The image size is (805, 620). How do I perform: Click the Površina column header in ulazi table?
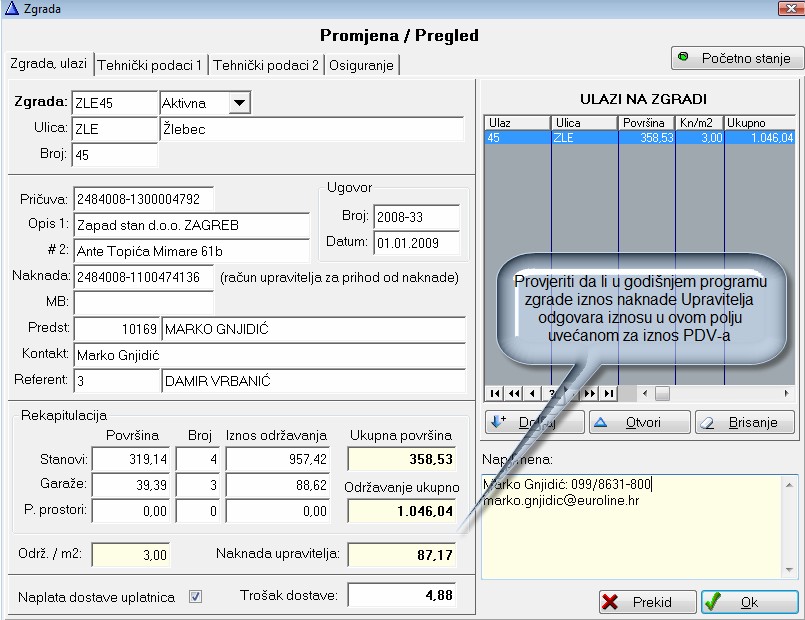click(646, 123)
